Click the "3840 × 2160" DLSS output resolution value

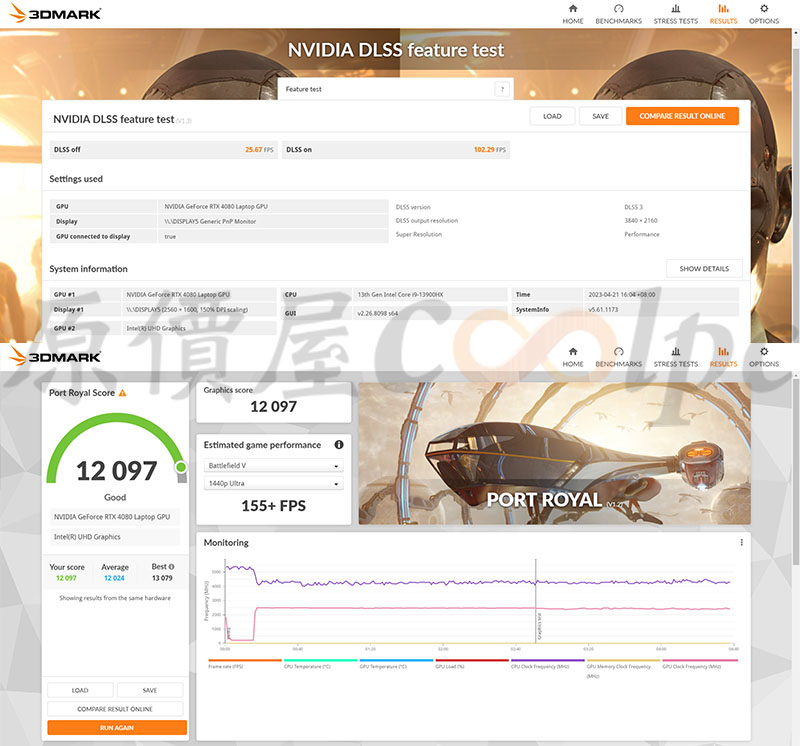pos(641,220)
